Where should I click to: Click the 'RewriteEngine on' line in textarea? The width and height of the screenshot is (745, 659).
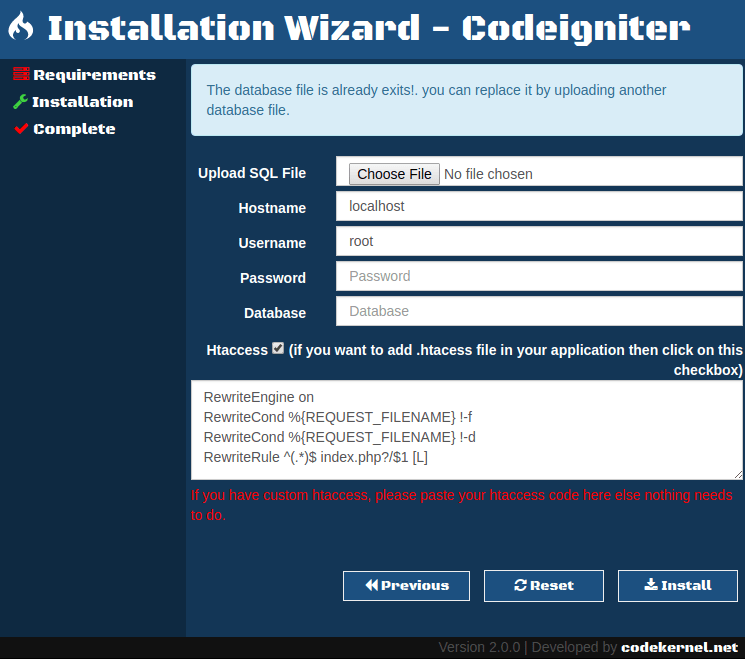coord(258,397)
